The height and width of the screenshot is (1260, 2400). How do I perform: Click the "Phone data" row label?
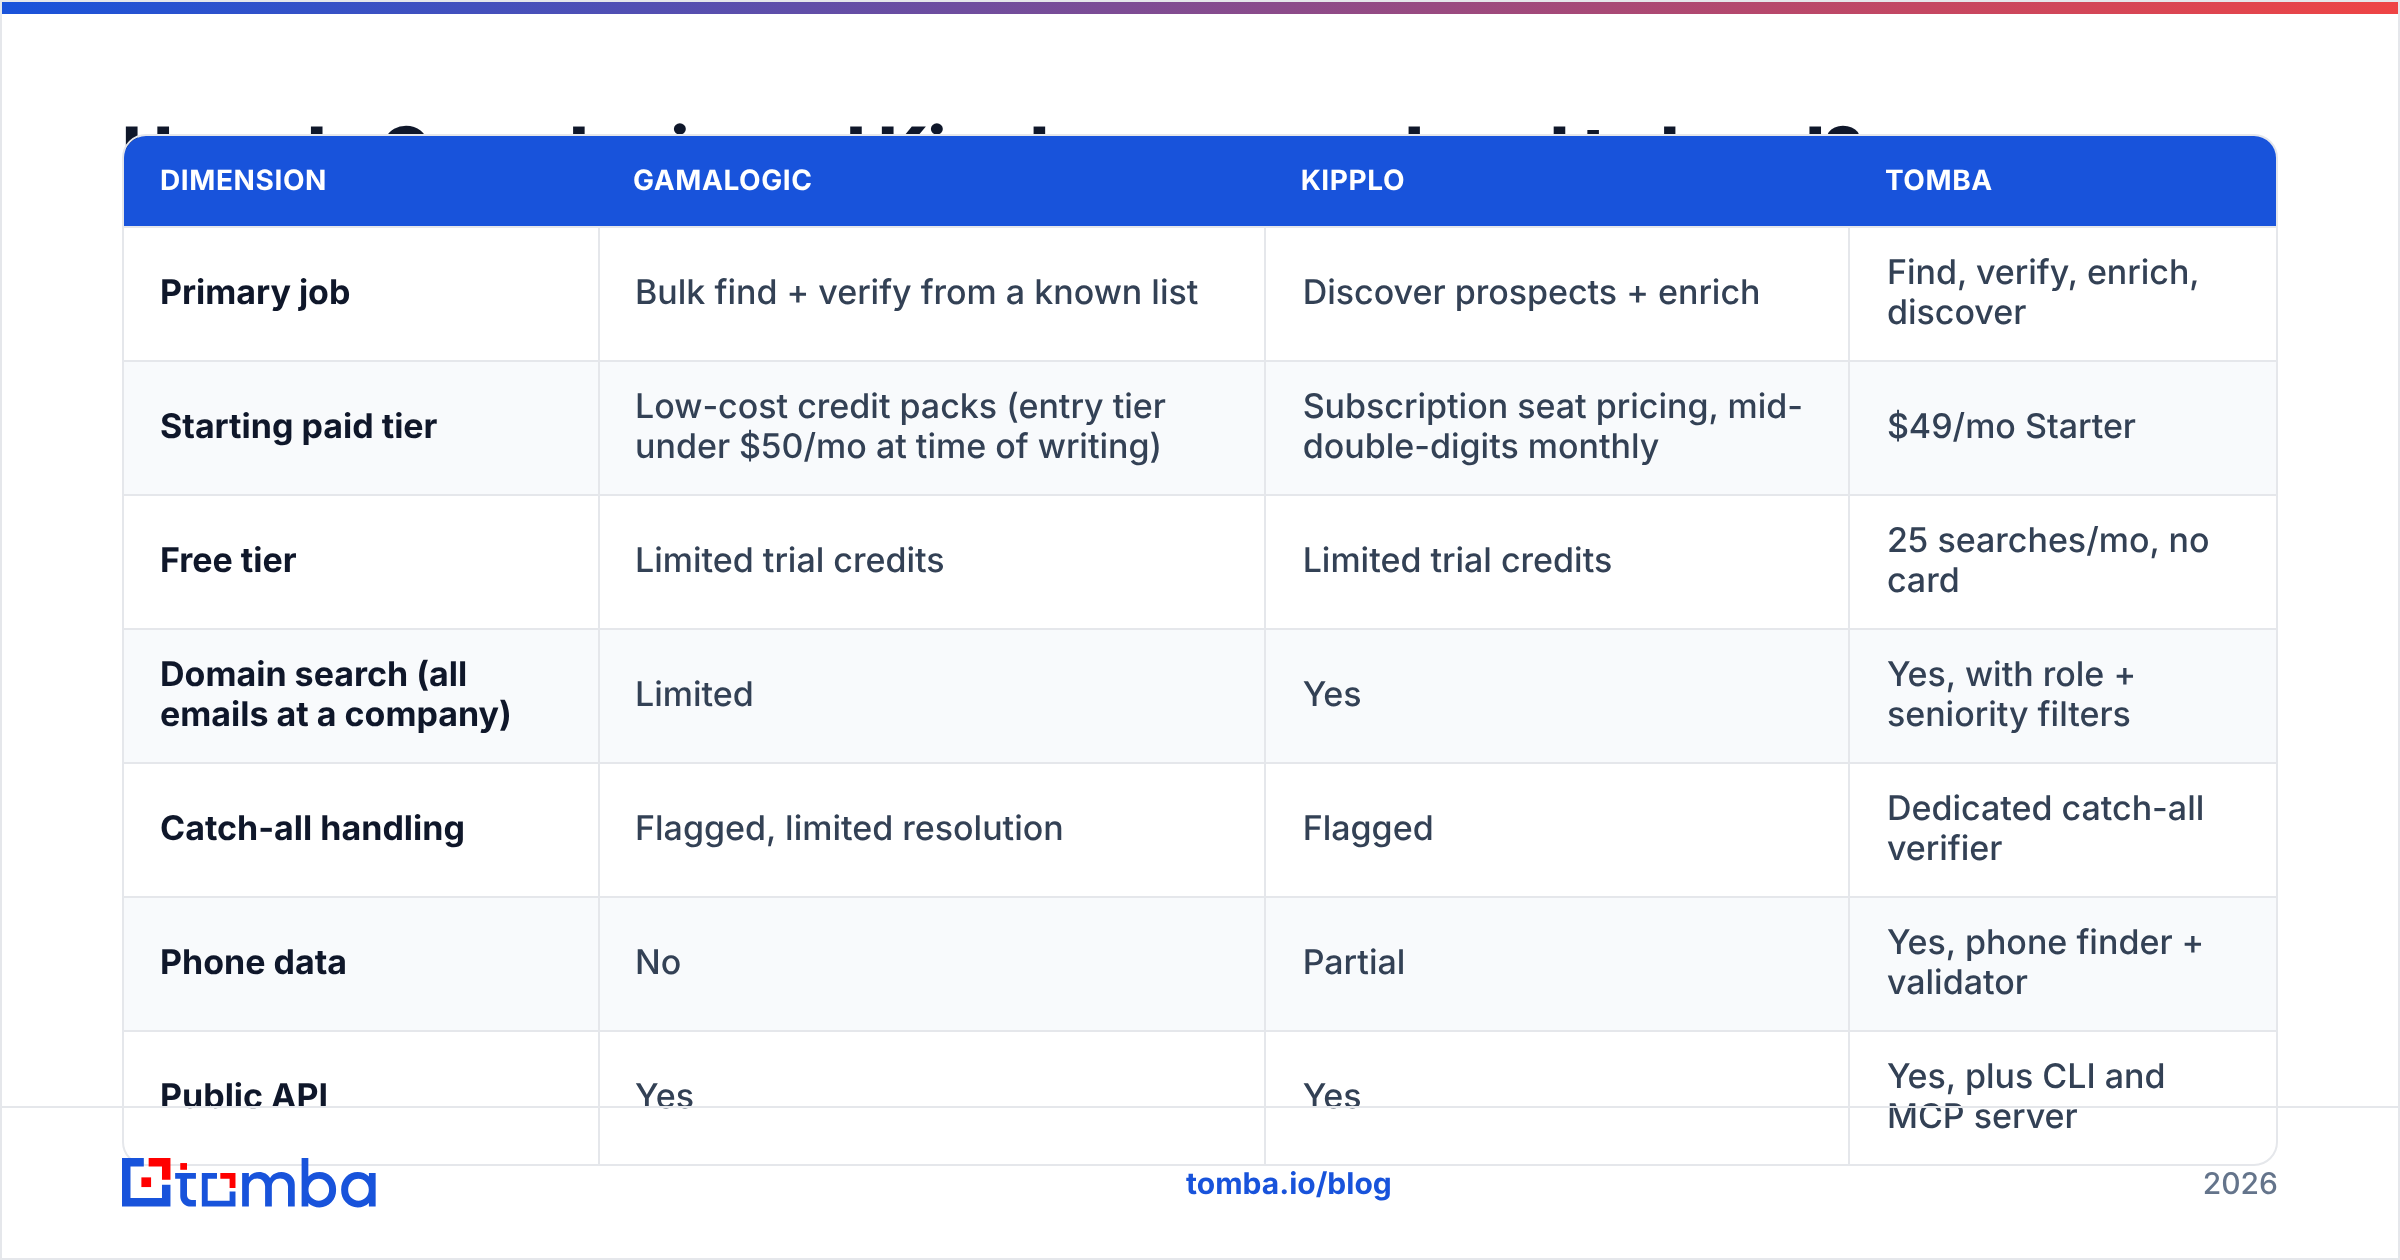point(253,962)
